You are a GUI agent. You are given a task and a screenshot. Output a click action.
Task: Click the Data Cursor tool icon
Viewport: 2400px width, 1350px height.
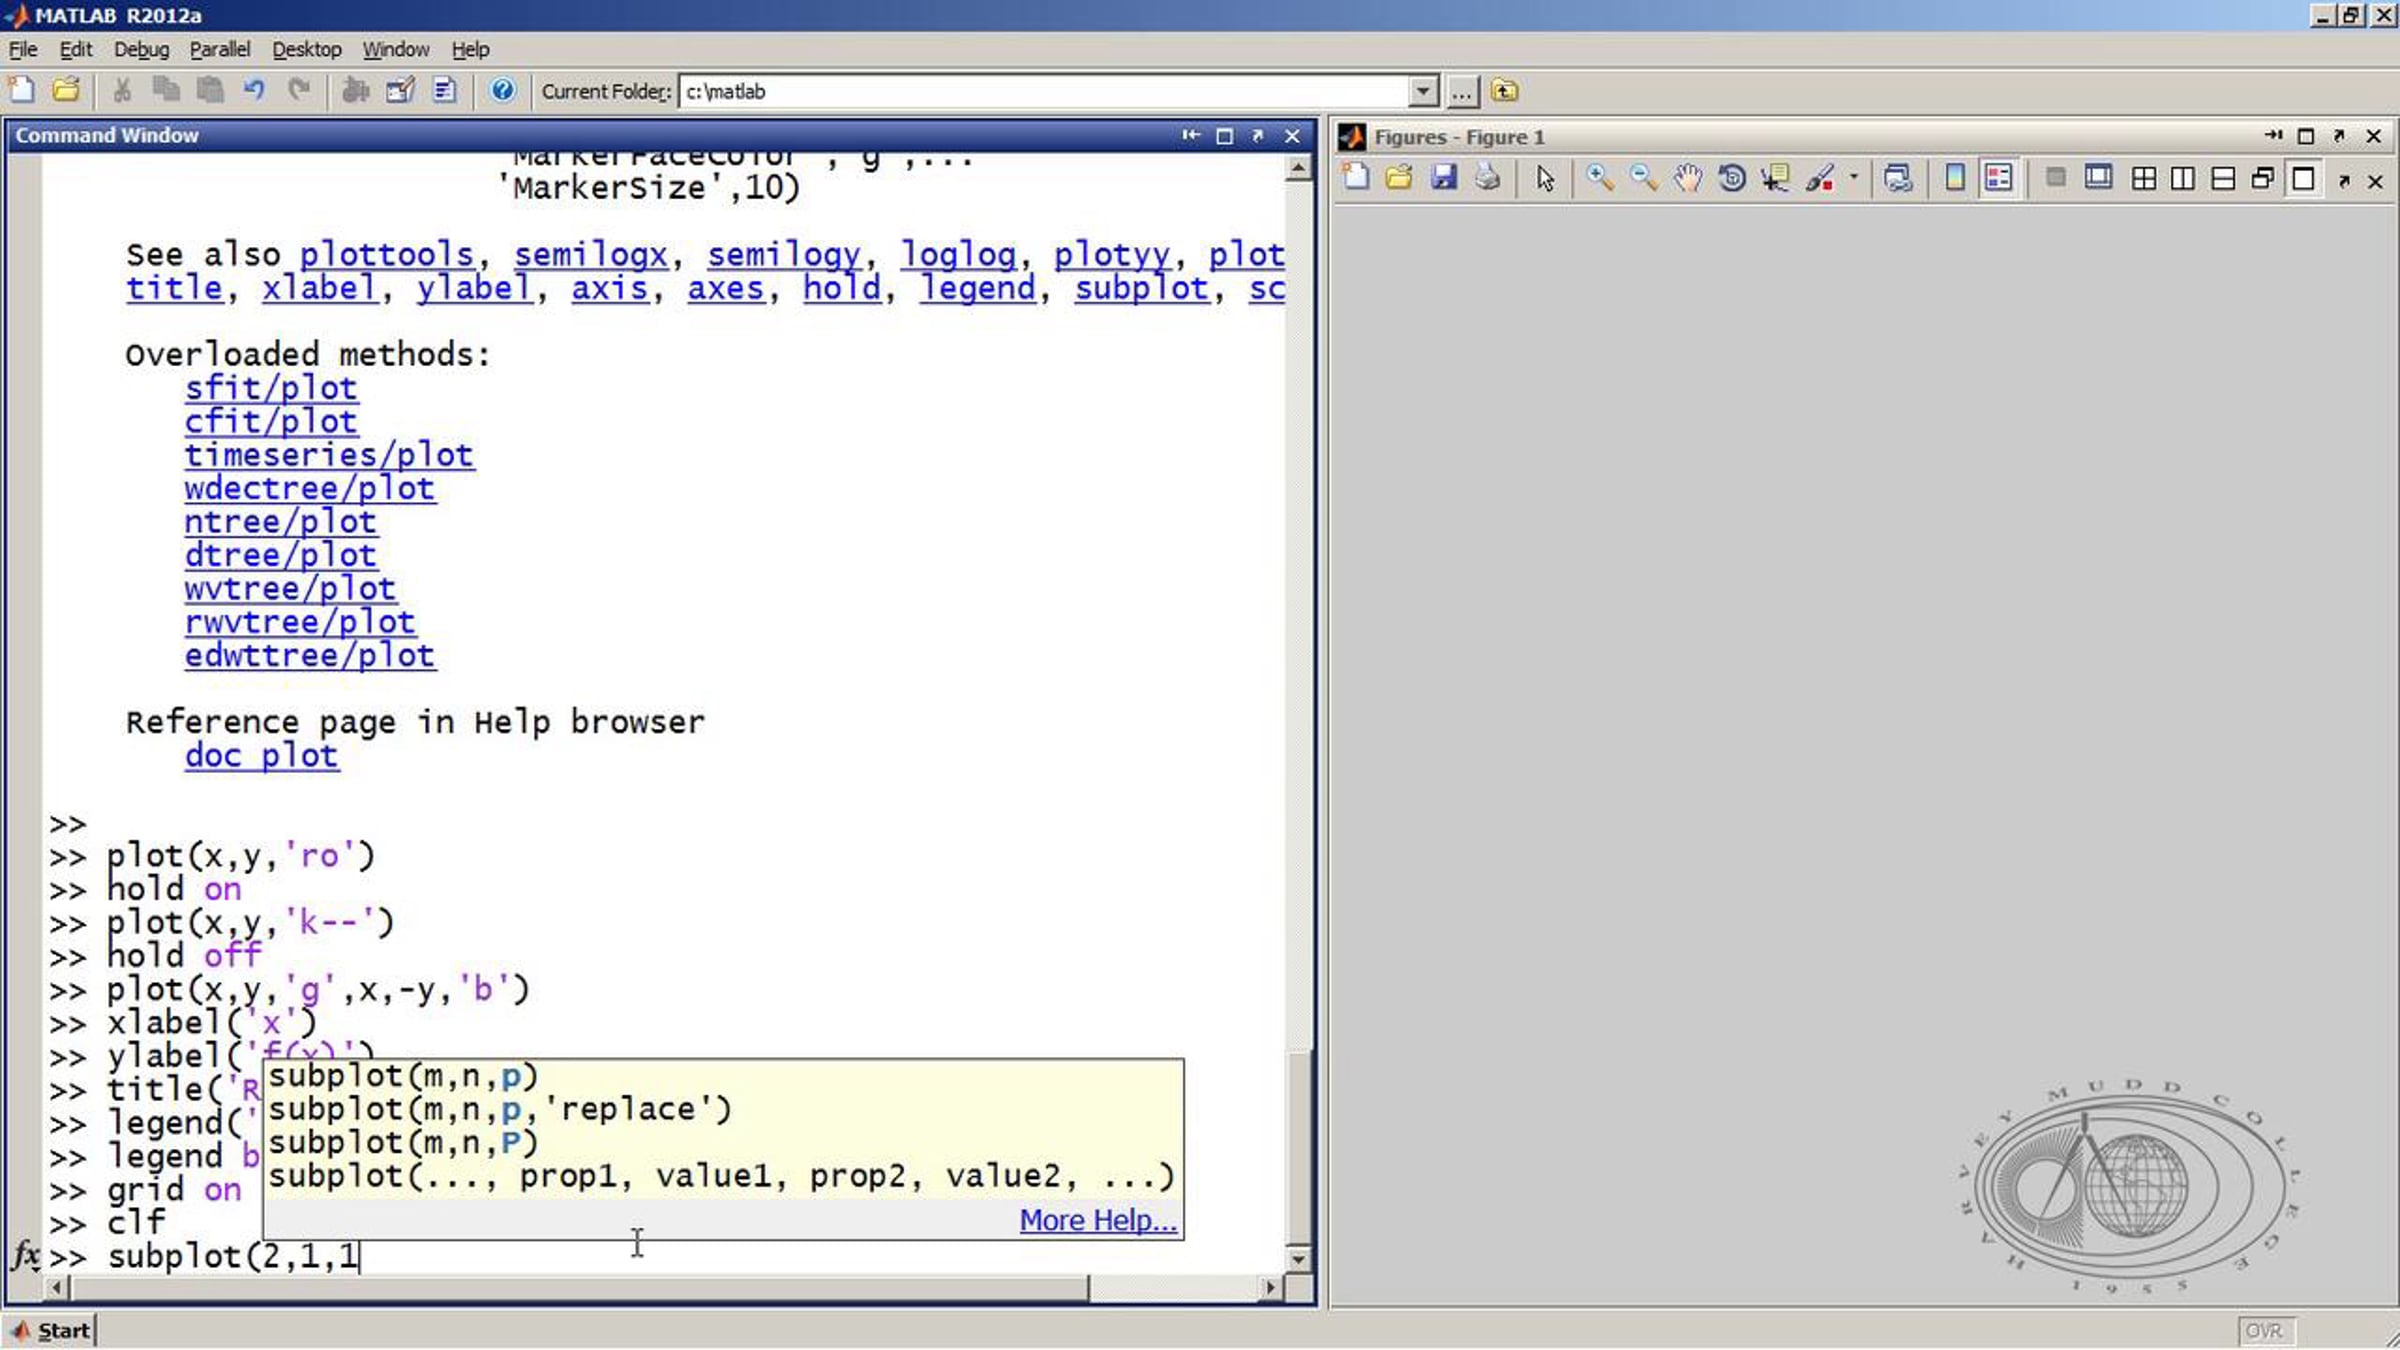pyautogui.click(x=1776, y=178)
